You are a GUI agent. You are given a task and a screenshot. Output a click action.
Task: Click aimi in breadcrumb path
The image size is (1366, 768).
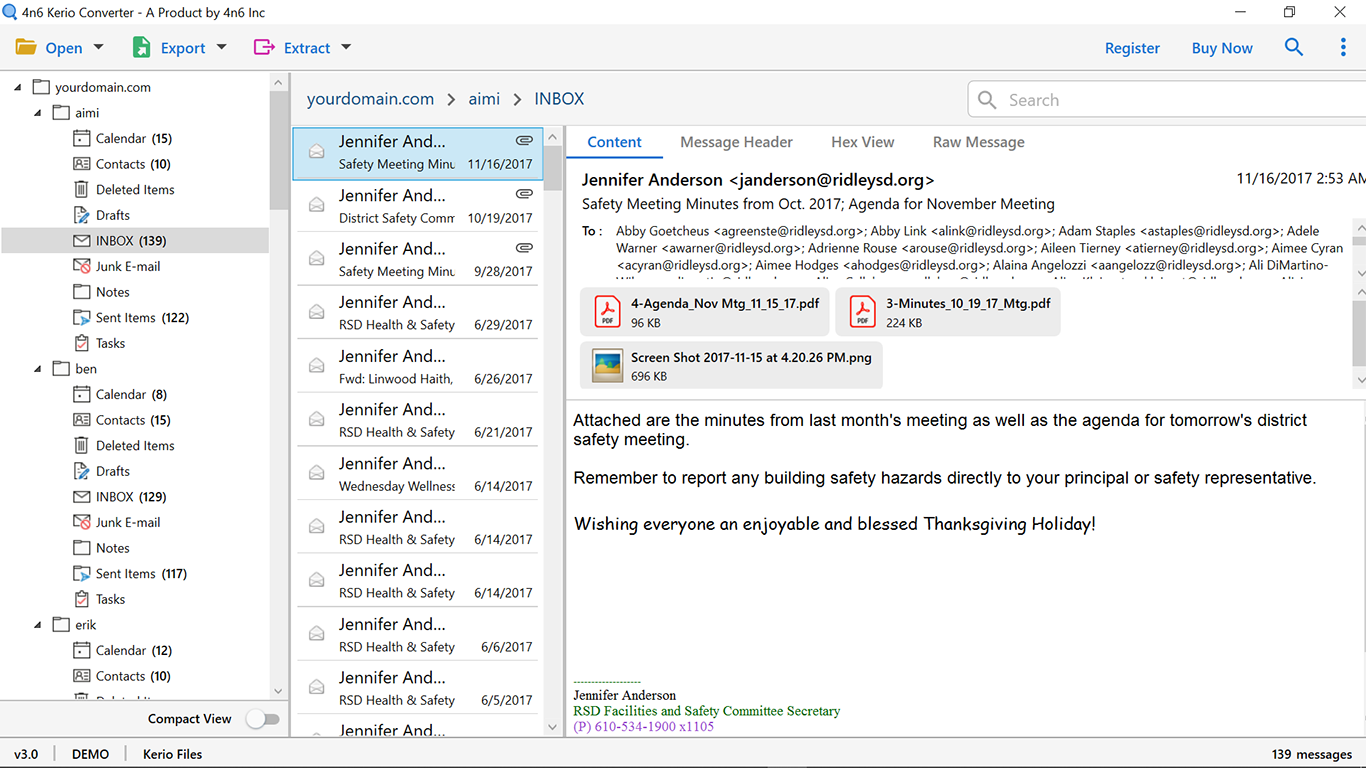(x=484, y=99)
